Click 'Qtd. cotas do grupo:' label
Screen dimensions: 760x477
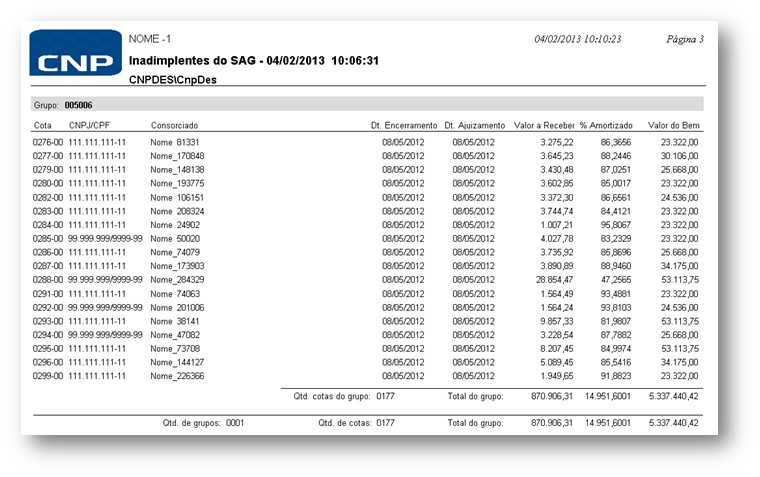tap(332, 397)
